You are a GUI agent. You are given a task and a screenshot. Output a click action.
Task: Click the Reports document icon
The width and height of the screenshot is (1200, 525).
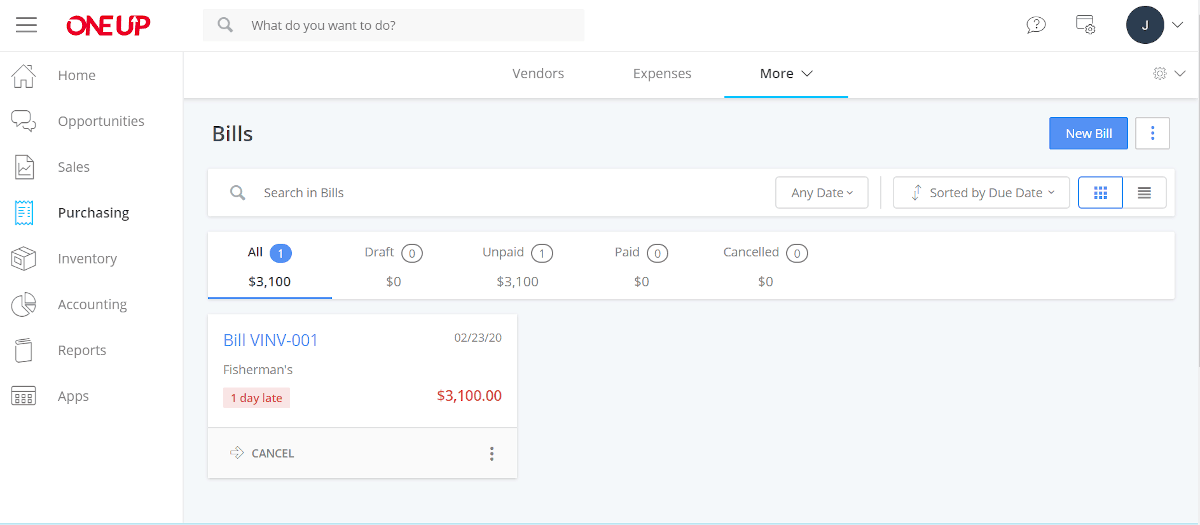click(x=24, y=350)
